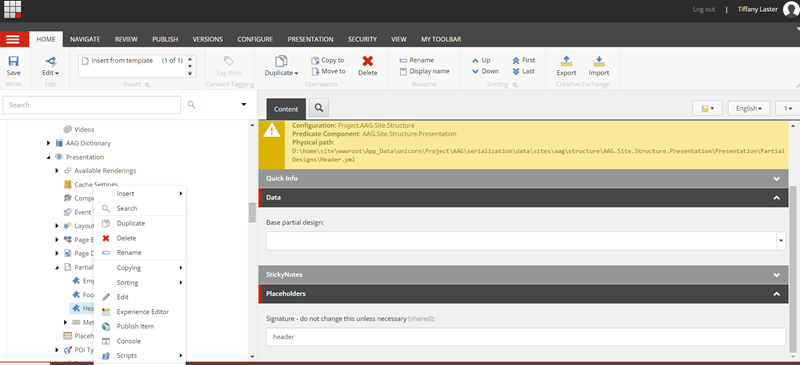This screenshot has height=365, width=800.
Task: Click the content tree Search field
Action: 91,105
